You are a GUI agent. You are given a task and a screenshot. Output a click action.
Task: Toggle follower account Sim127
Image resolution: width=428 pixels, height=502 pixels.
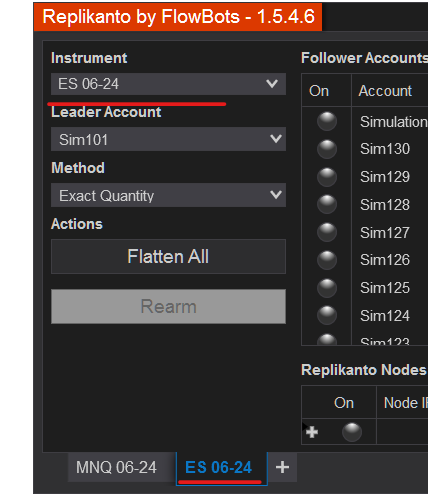327,232
